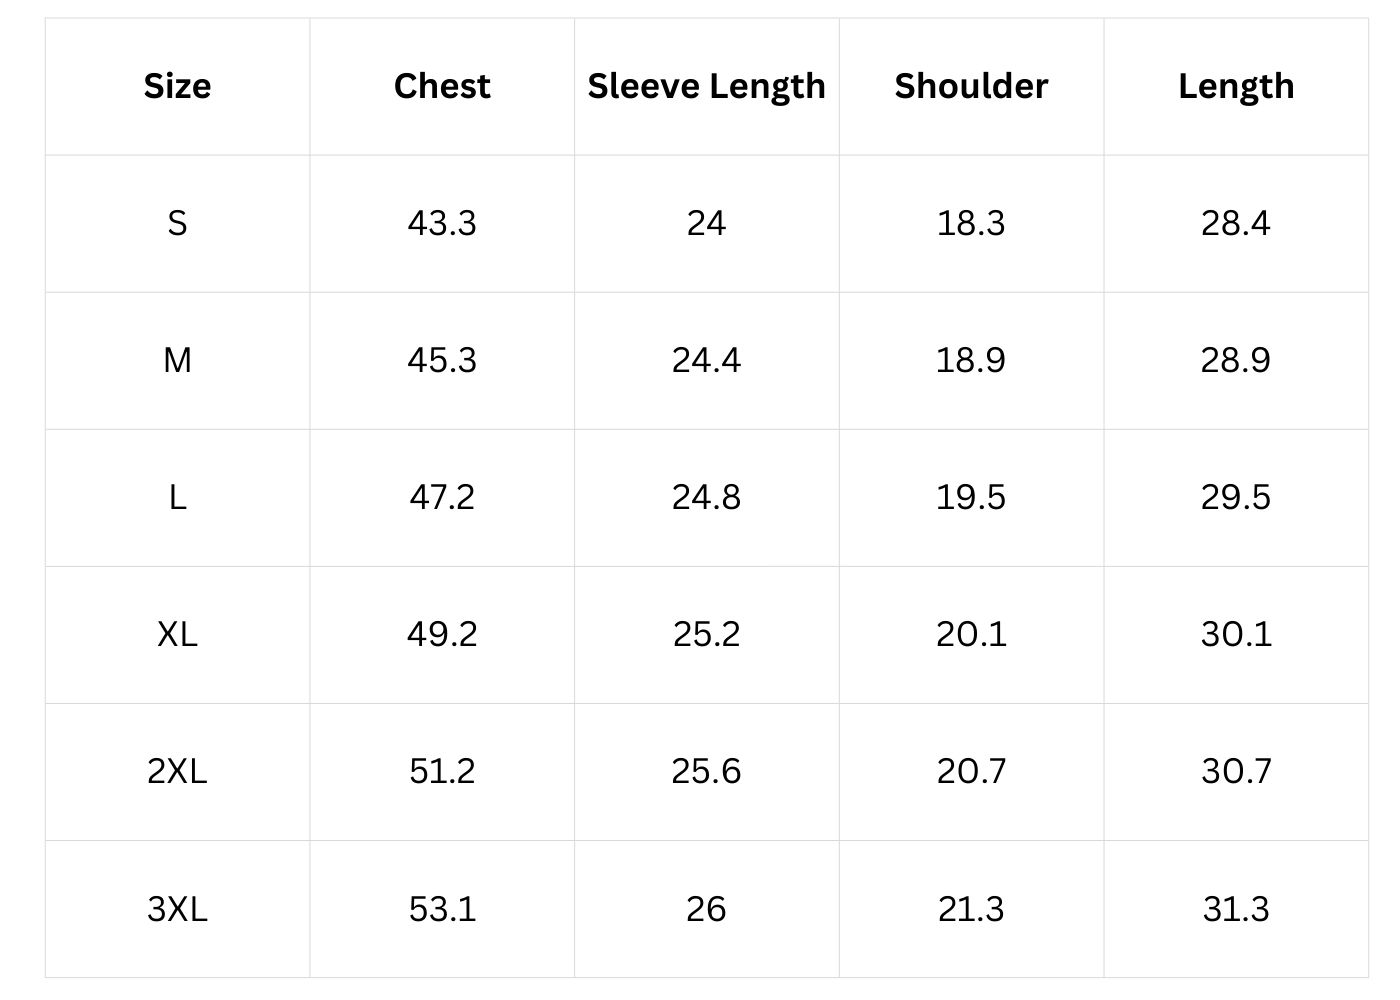Screen dimensions: 1400x1000
Task: Click shoulder value 20.1 for size XL
Action: tap(971, 634)
